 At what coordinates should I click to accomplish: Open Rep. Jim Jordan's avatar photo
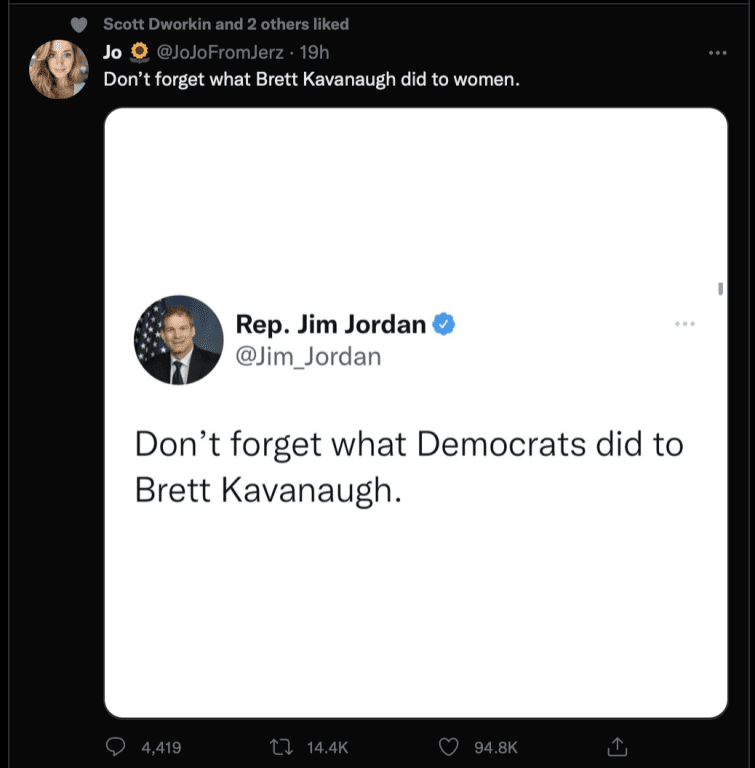178,340
